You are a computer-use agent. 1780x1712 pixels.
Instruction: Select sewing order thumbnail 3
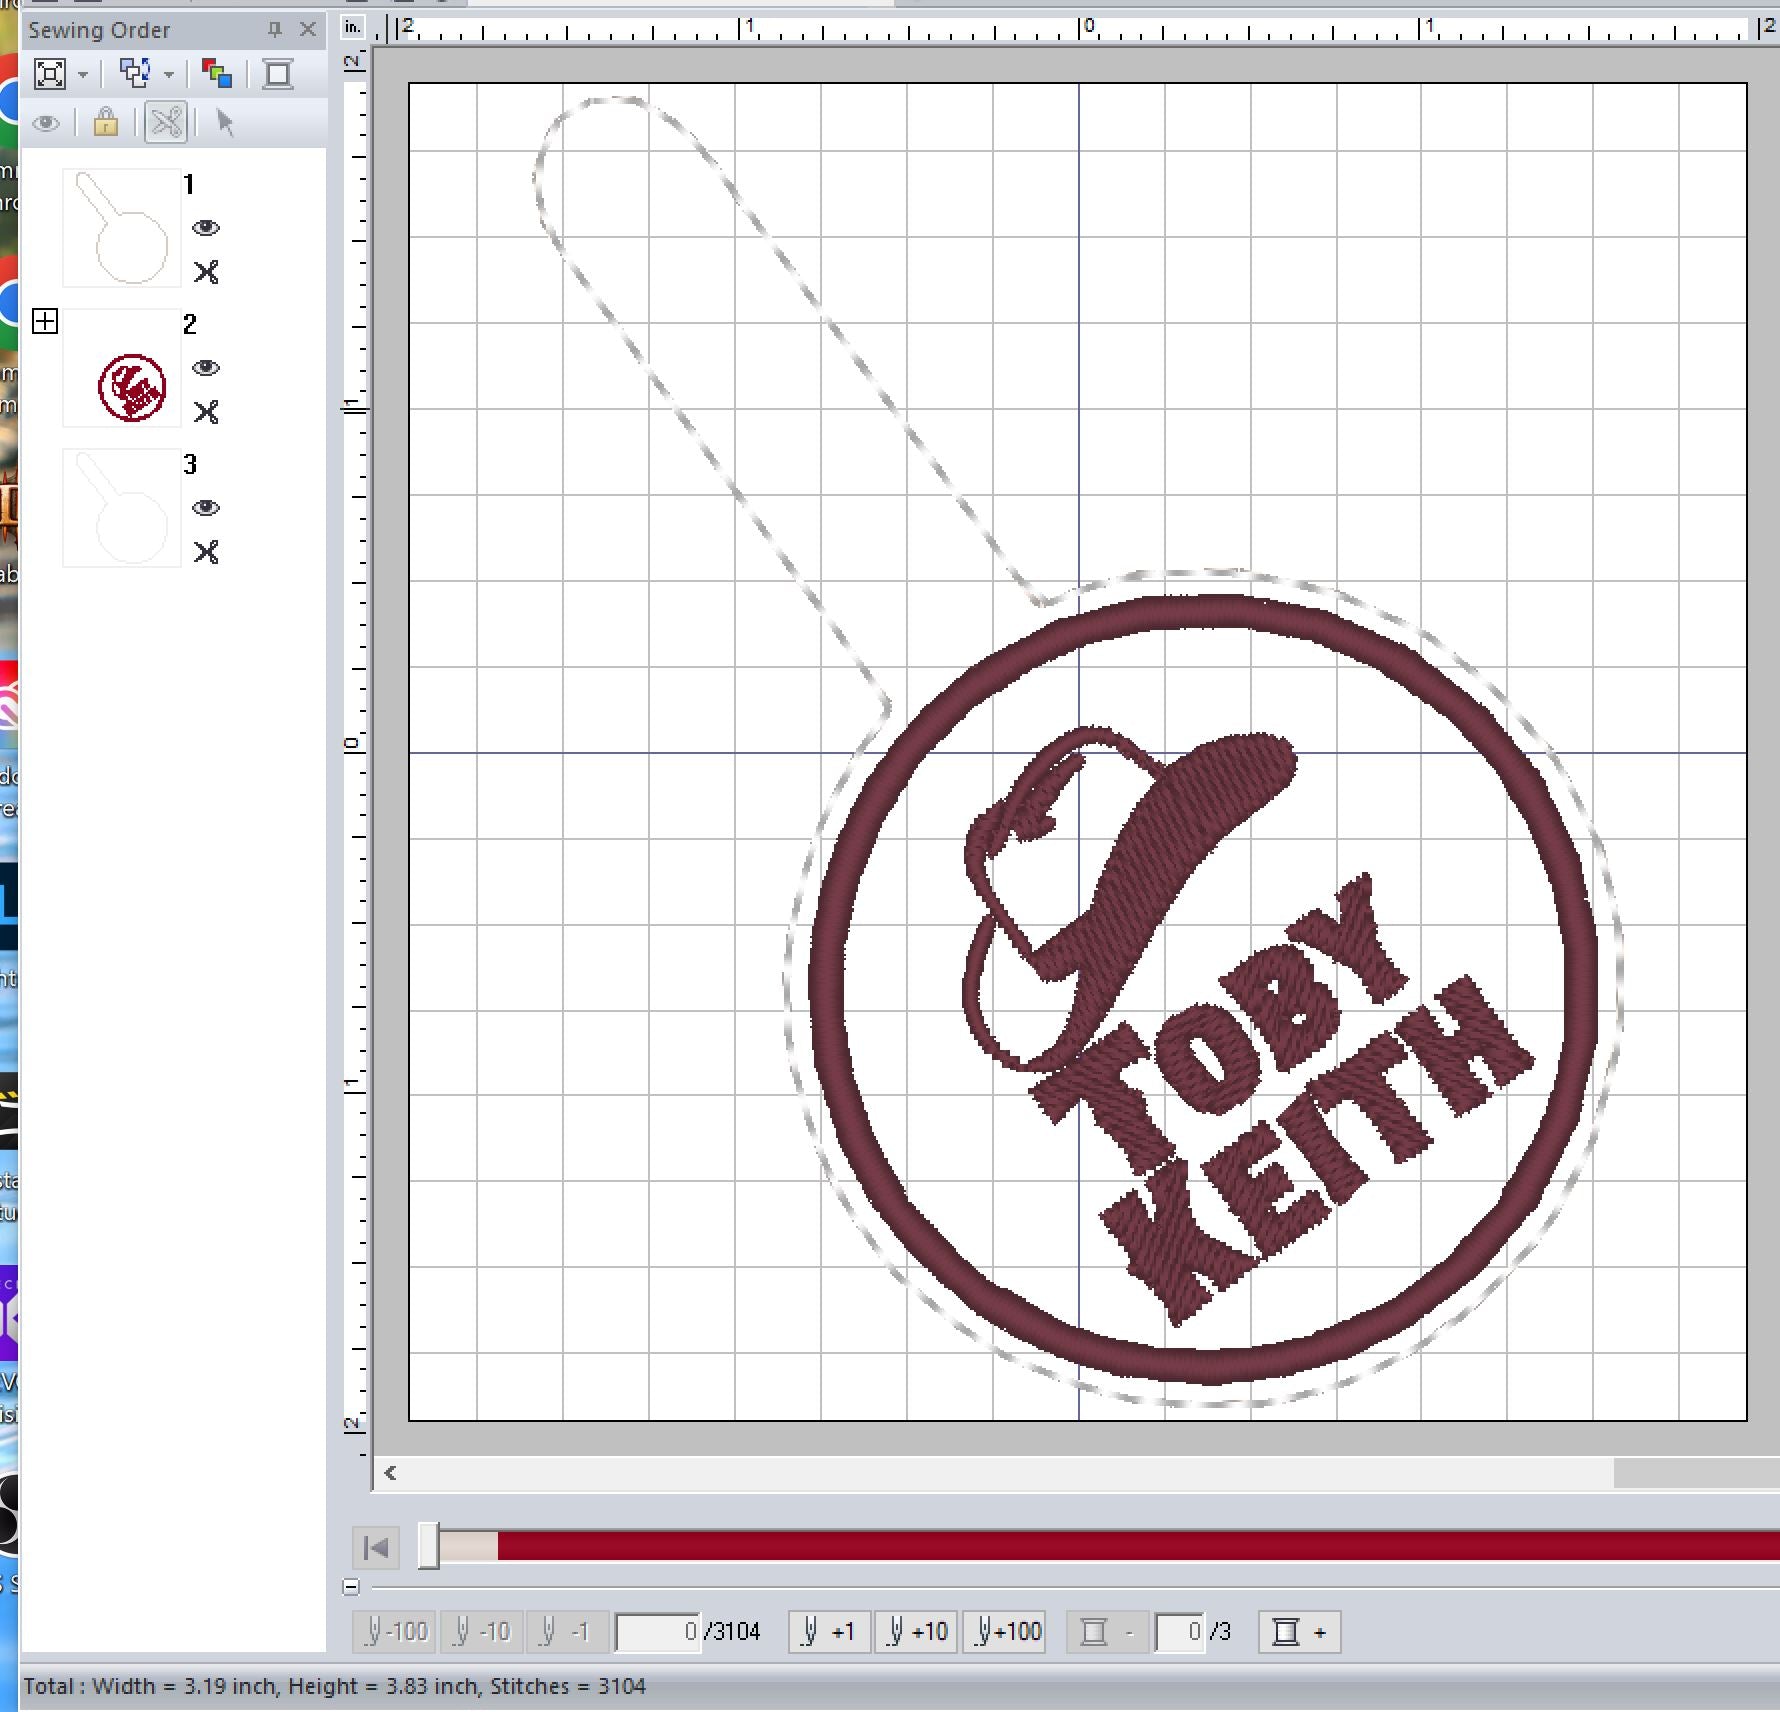point(122,508)
